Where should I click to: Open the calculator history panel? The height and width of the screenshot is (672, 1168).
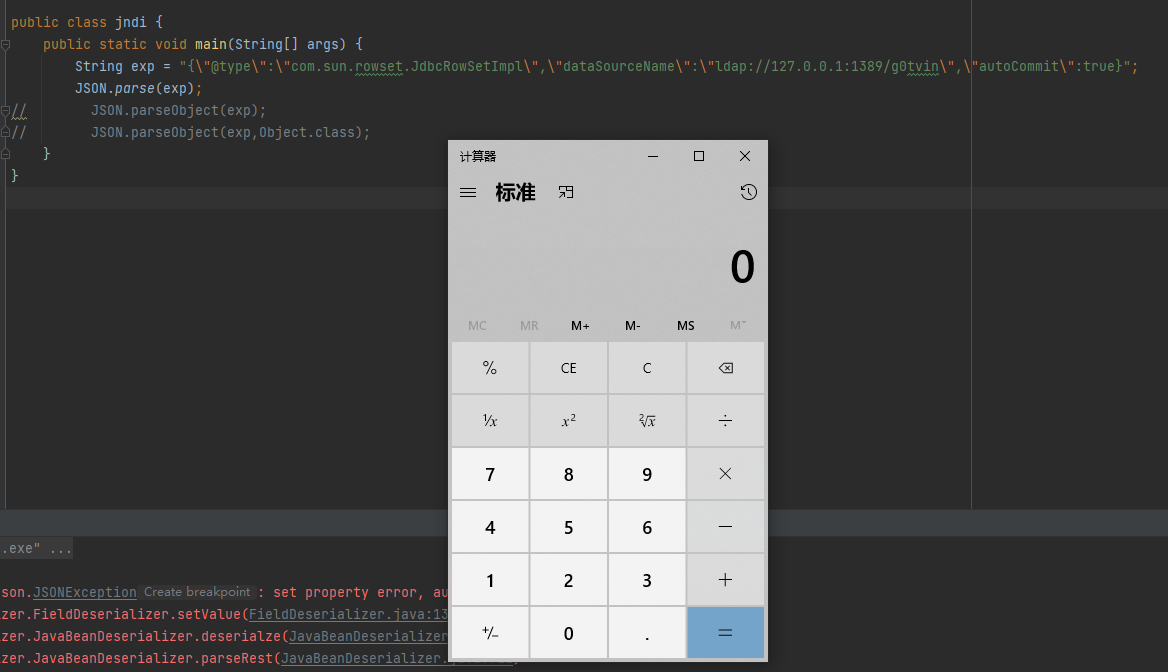tap(749, 192)
